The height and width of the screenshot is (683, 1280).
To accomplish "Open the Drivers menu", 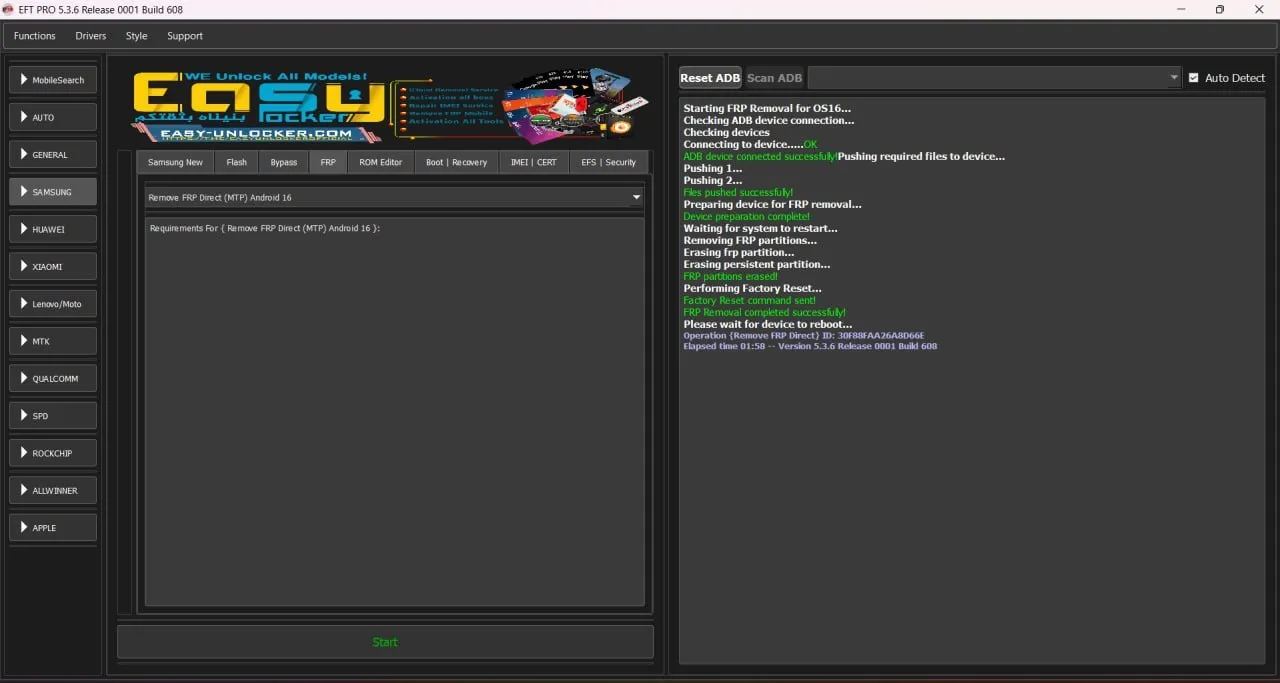I will 90,36.
